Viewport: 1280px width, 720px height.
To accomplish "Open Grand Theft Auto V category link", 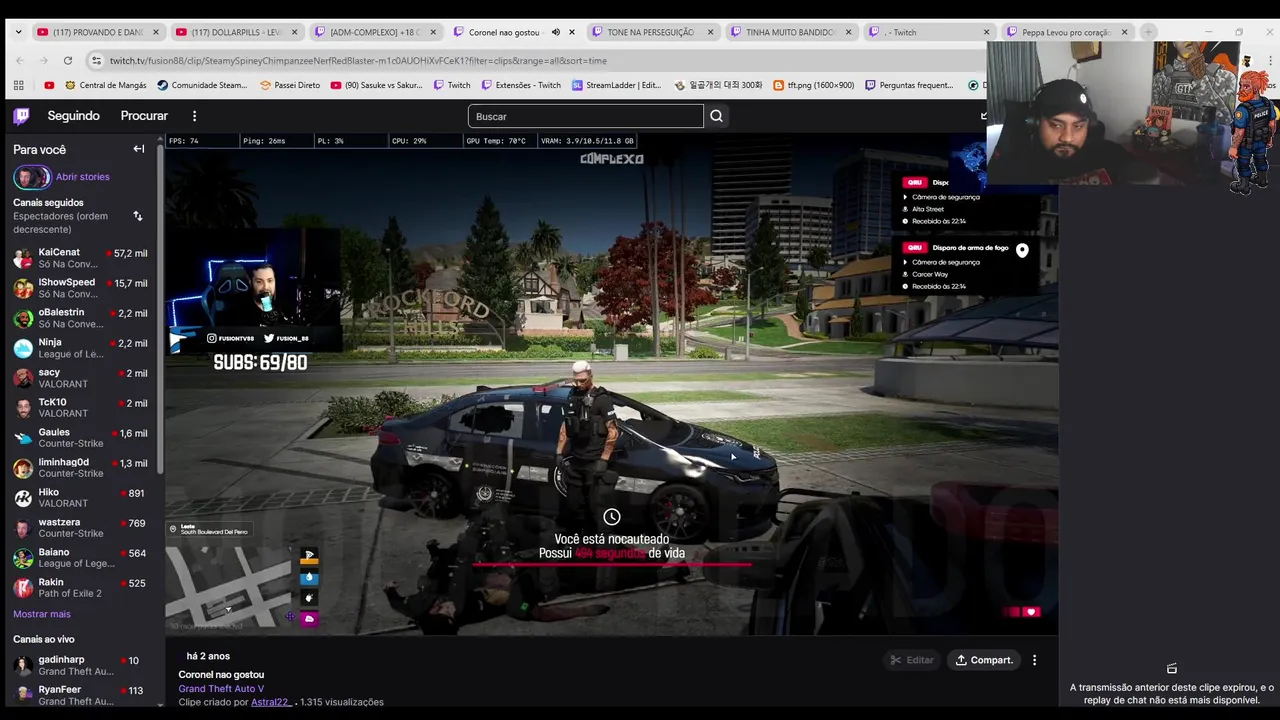I will pyautogui.click(x=221, y=689).
